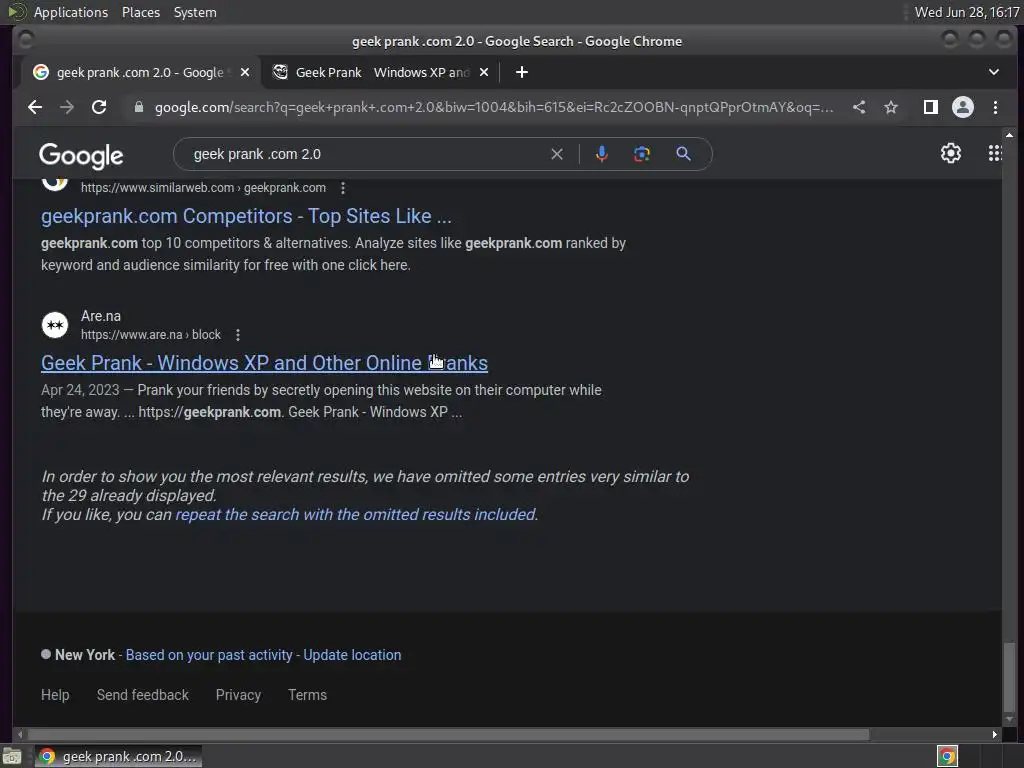Close the Google search tab

click(x=245, y=72)
